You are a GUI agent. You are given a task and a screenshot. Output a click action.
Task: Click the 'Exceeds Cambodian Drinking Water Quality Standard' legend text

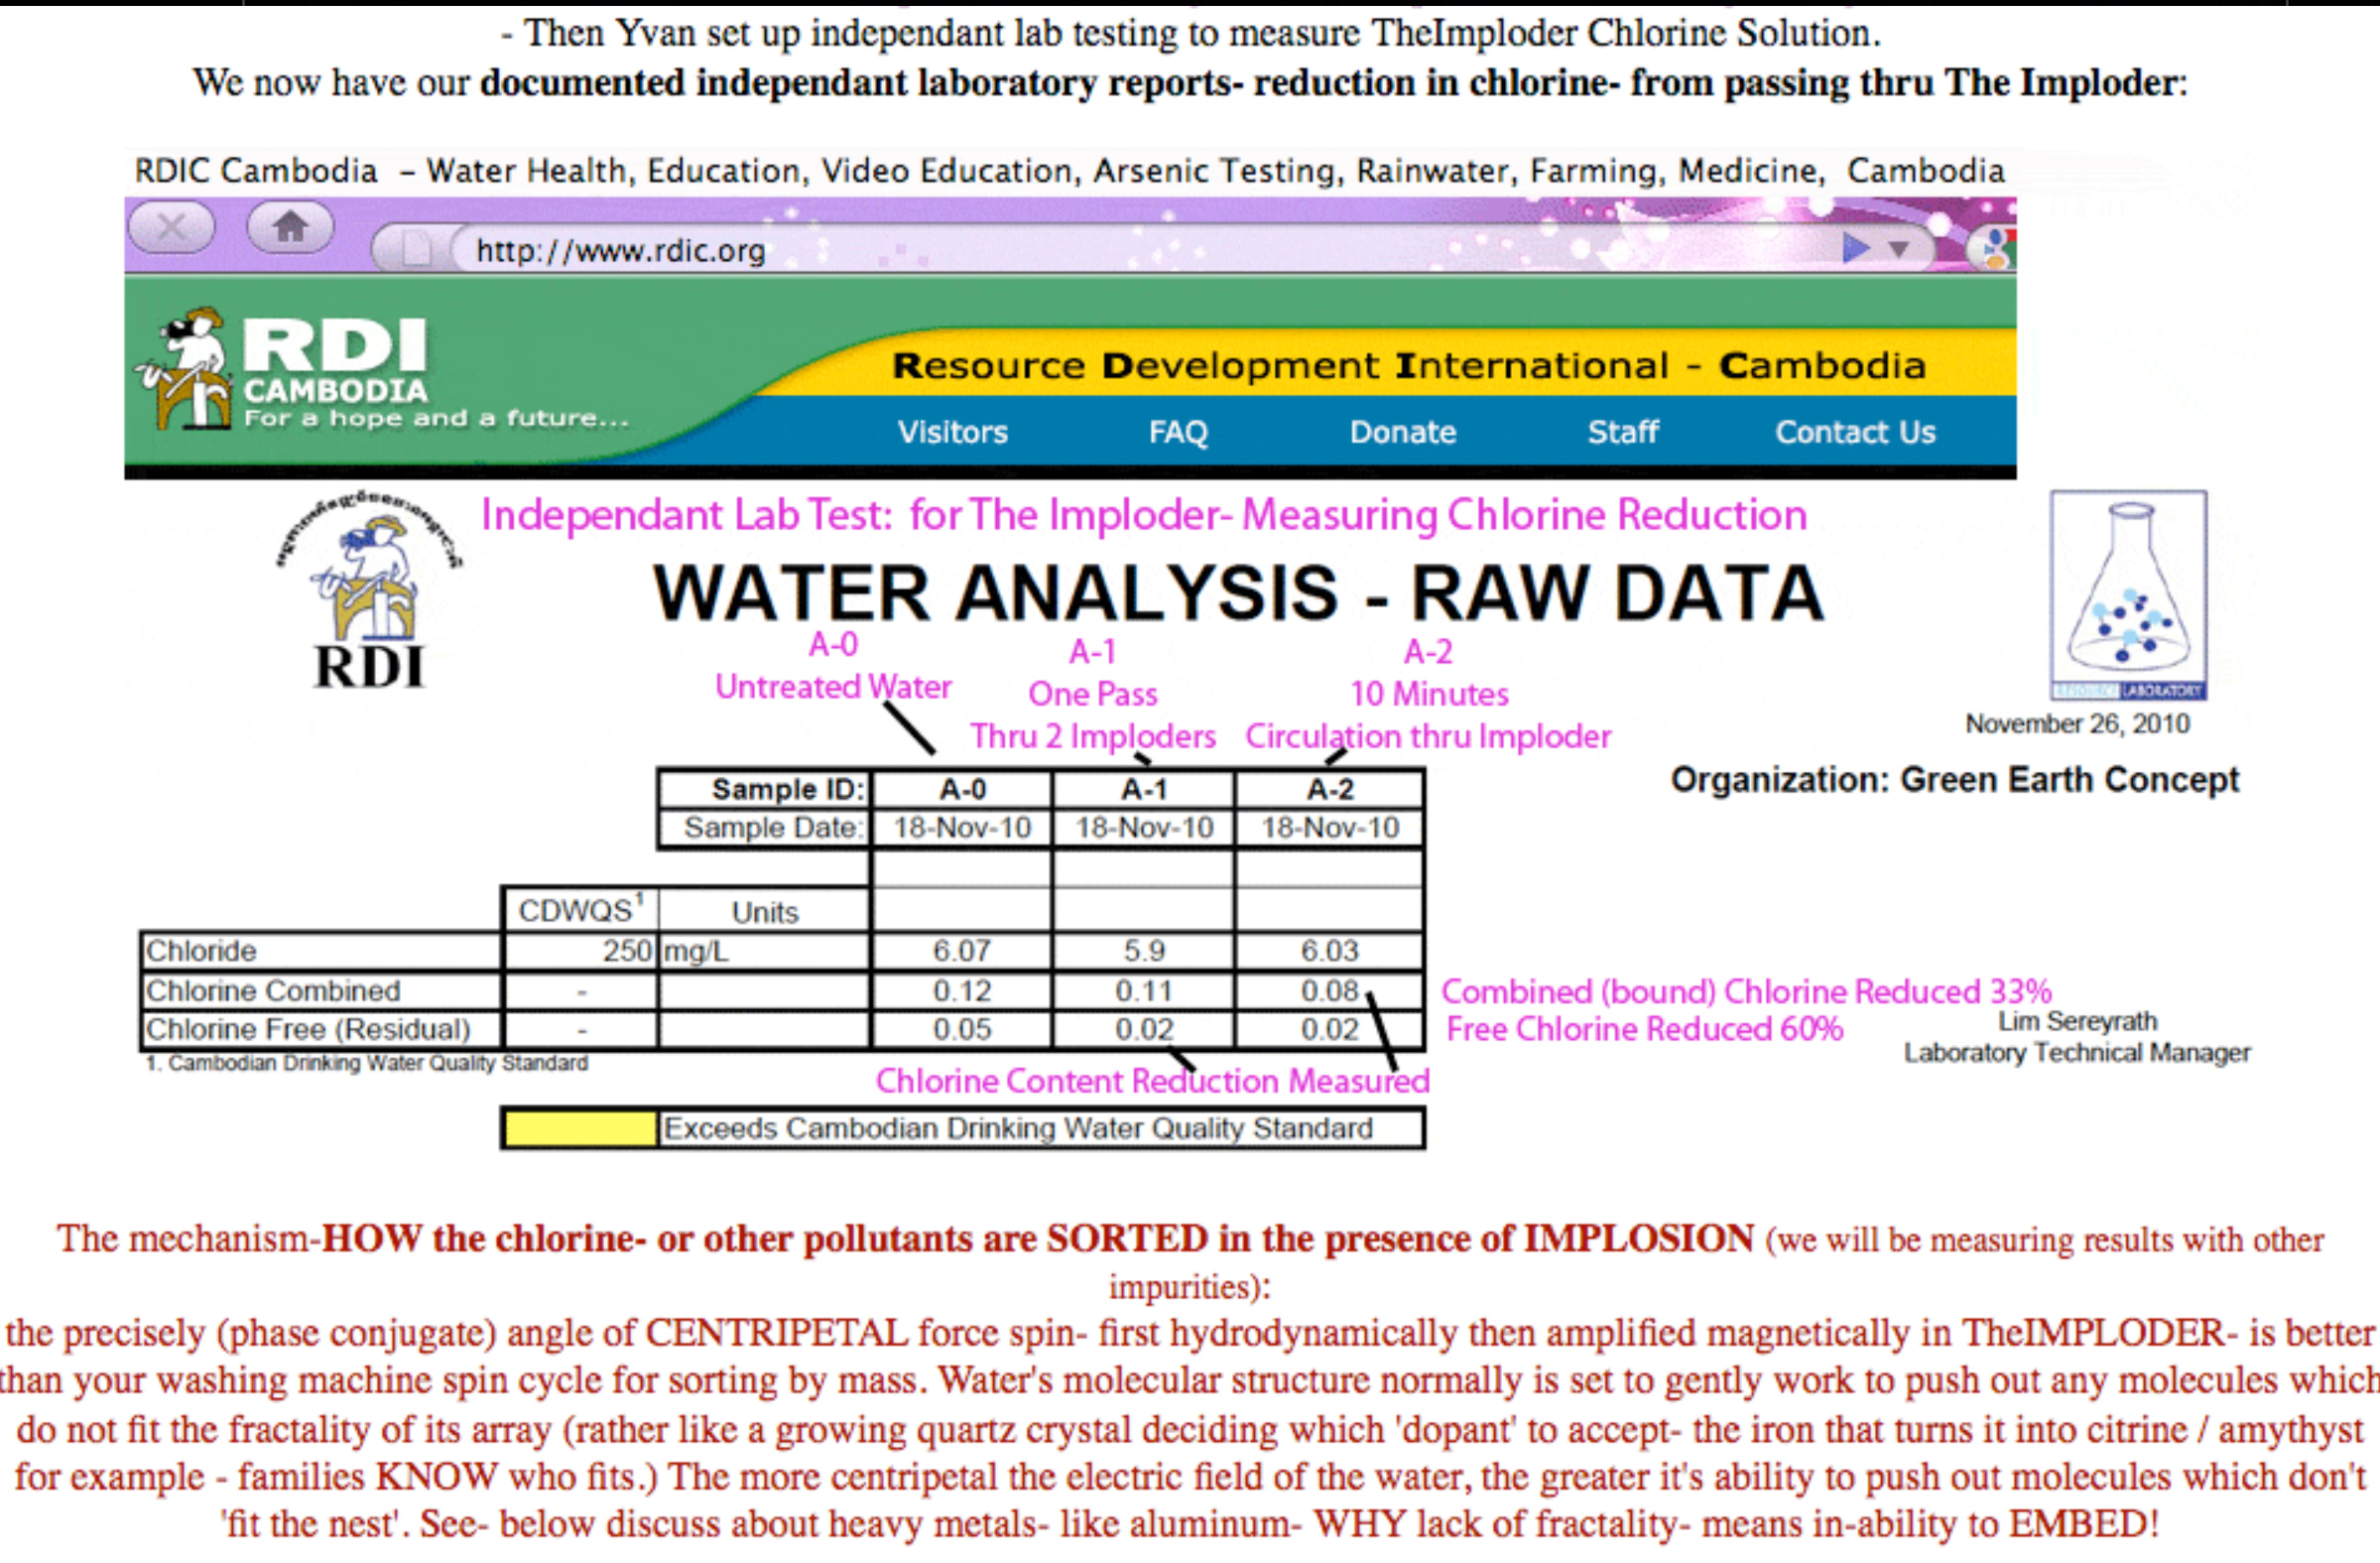coord(1018,1129)
